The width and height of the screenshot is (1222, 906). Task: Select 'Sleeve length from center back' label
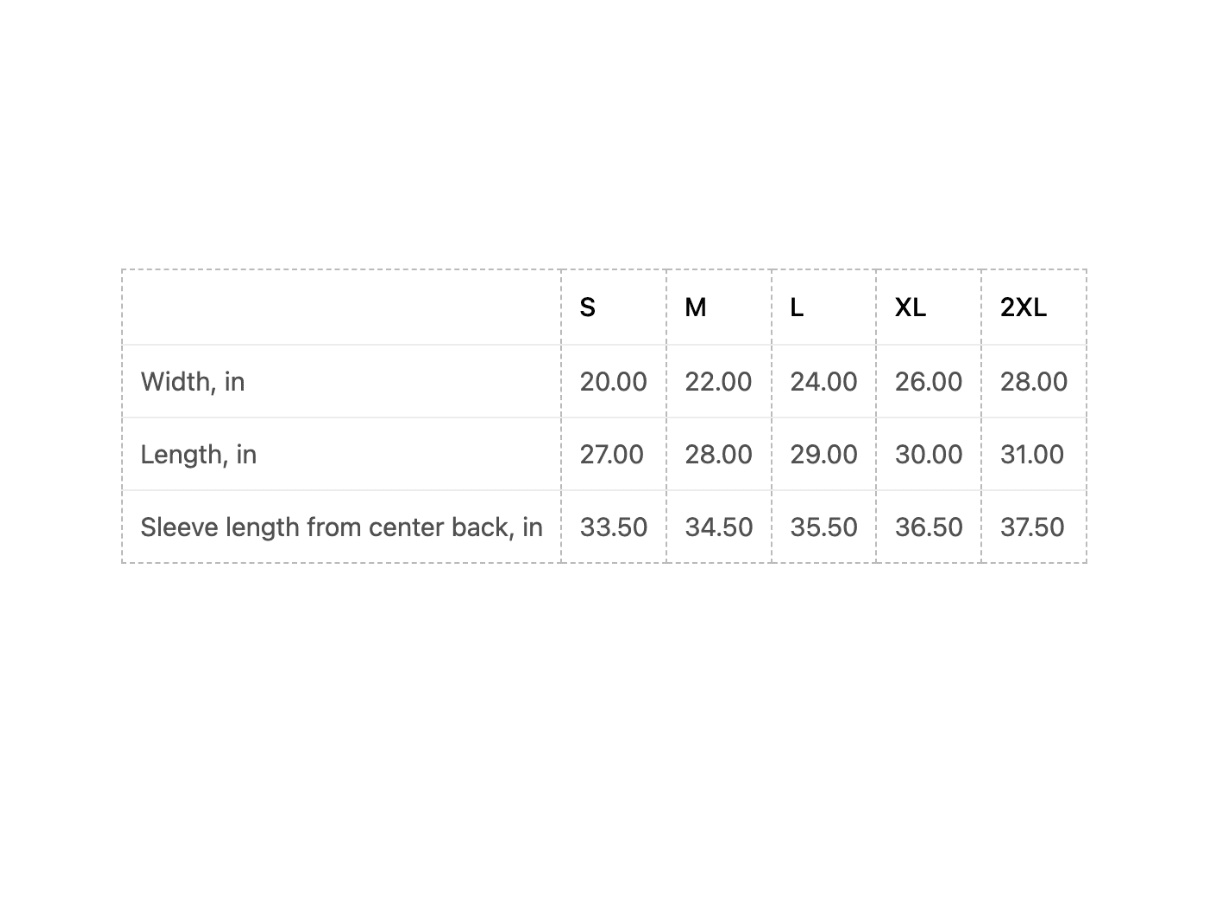(341, 527)
